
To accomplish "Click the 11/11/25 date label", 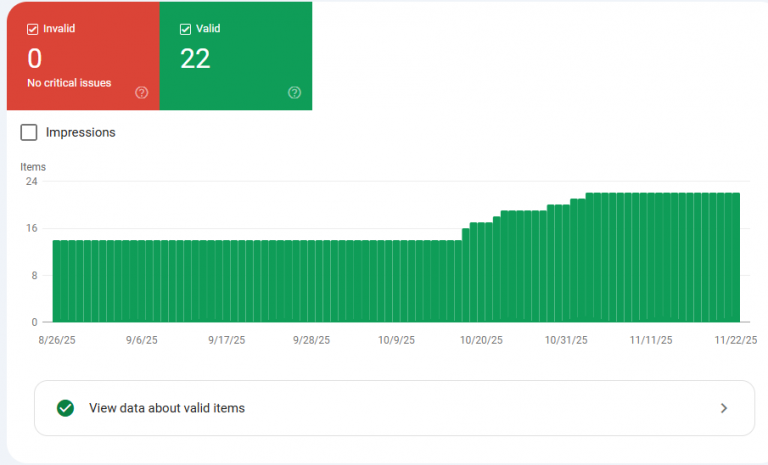I will pos(651,340).
